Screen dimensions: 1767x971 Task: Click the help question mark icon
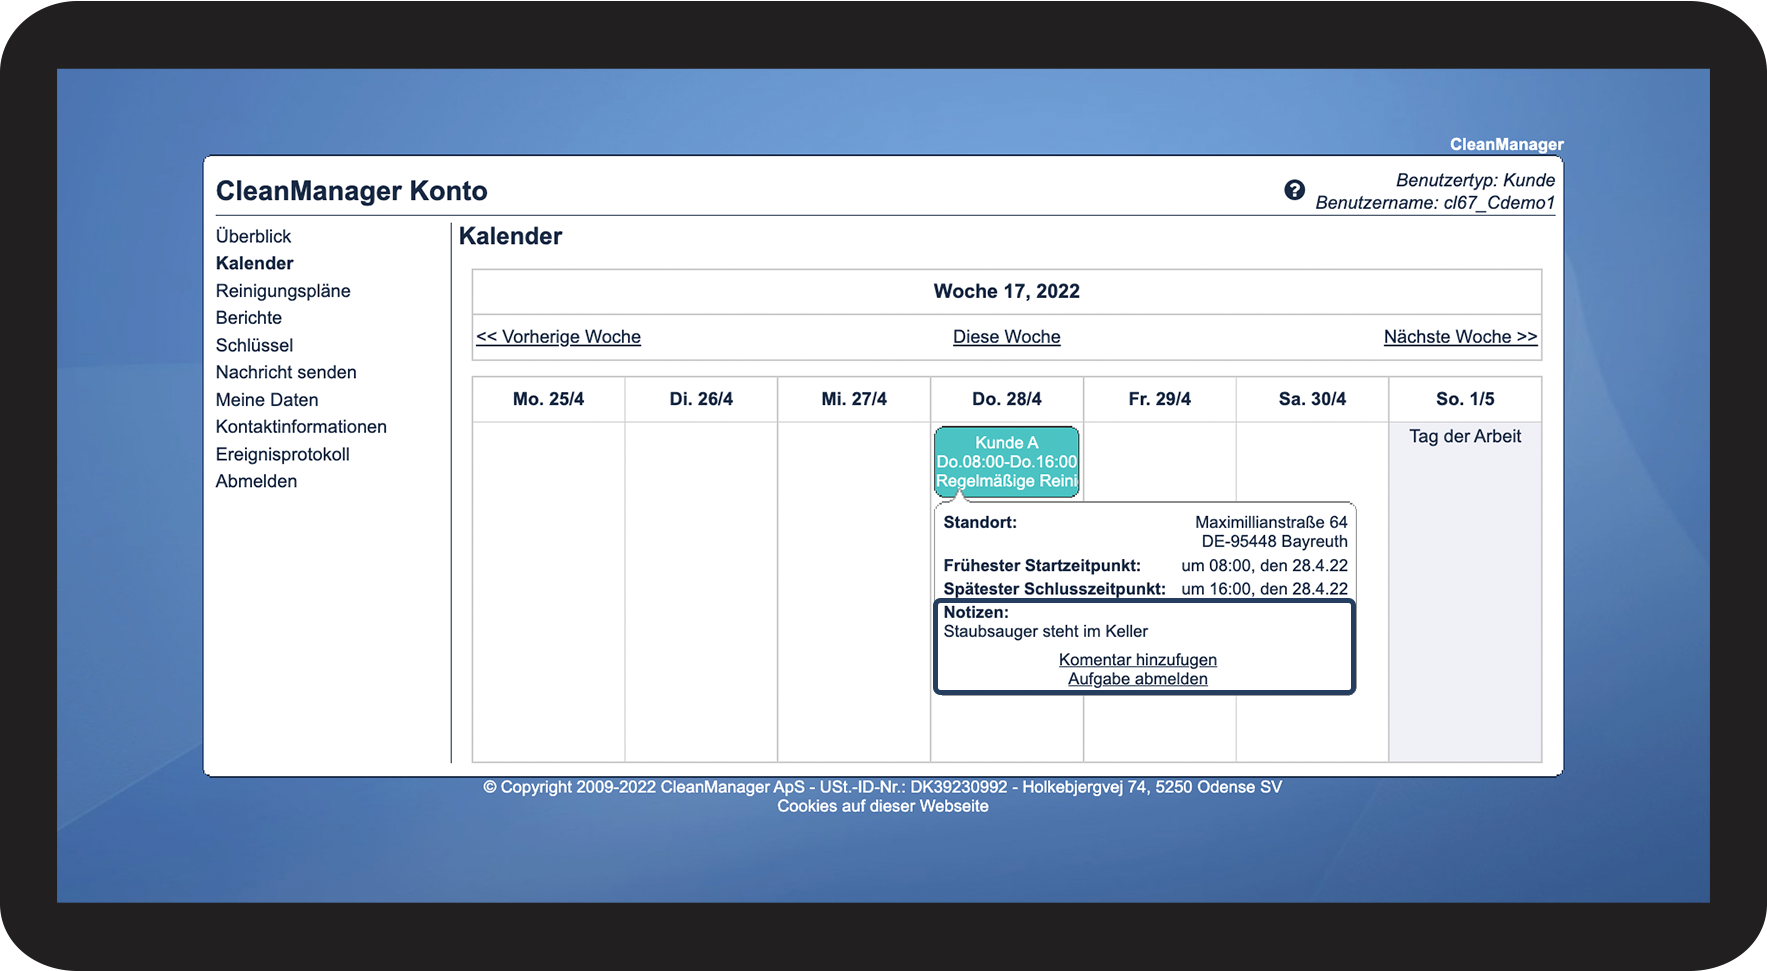point(1294,190)
